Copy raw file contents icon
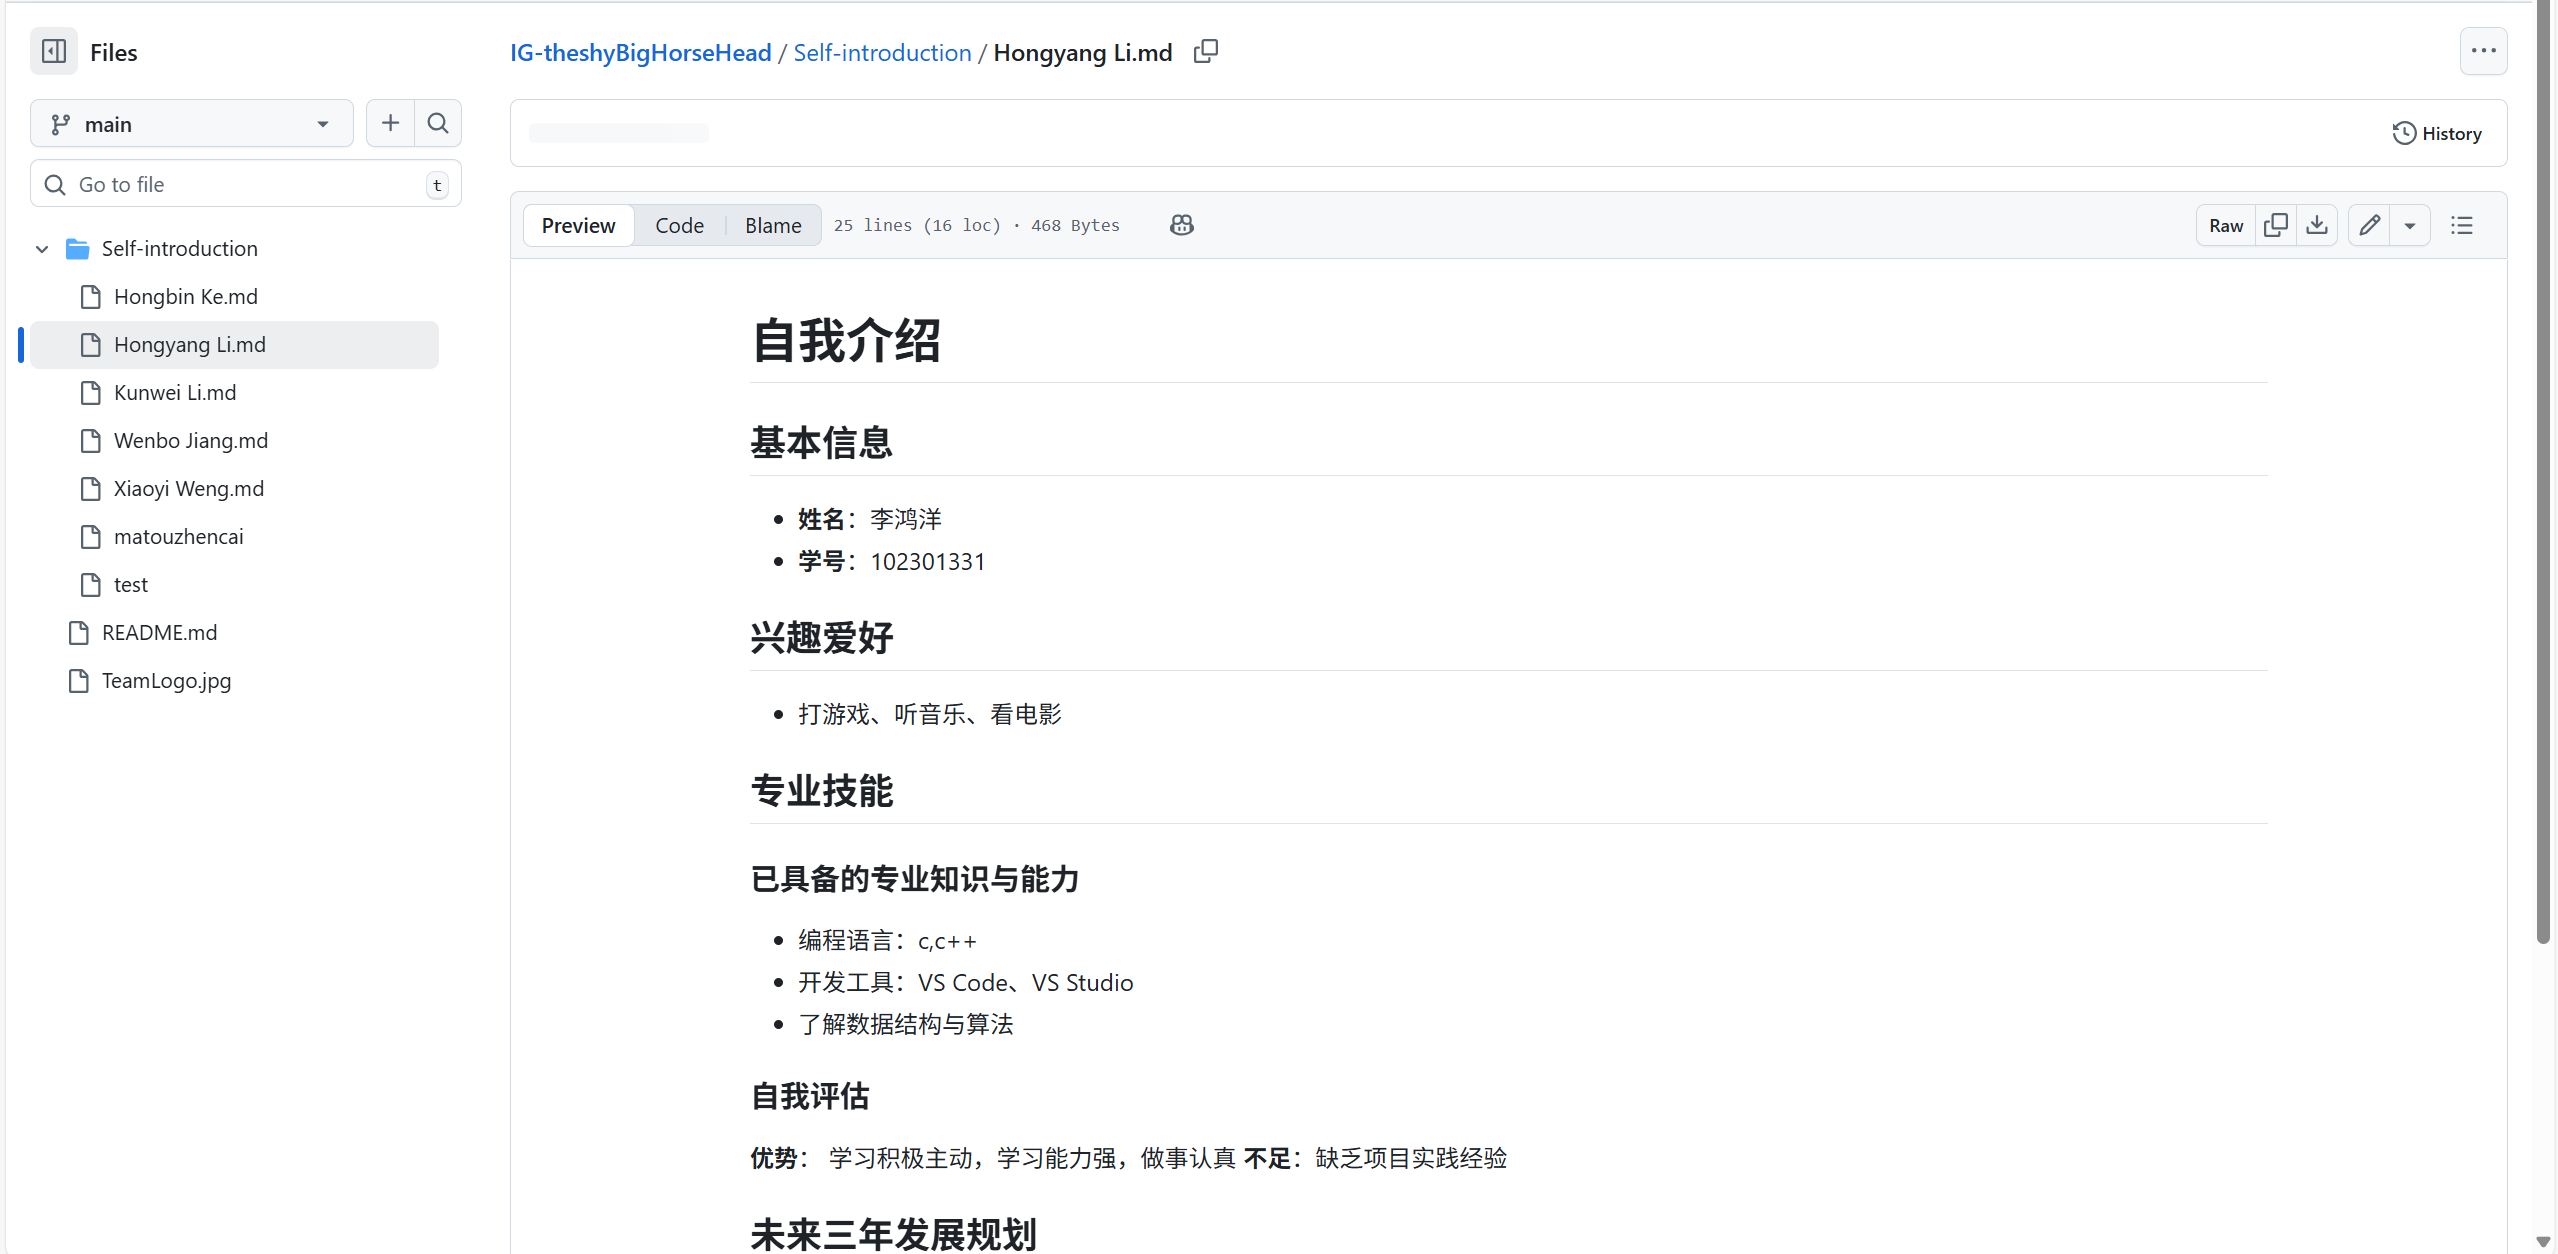2558x1254 pixels. tap(2275, 225)
